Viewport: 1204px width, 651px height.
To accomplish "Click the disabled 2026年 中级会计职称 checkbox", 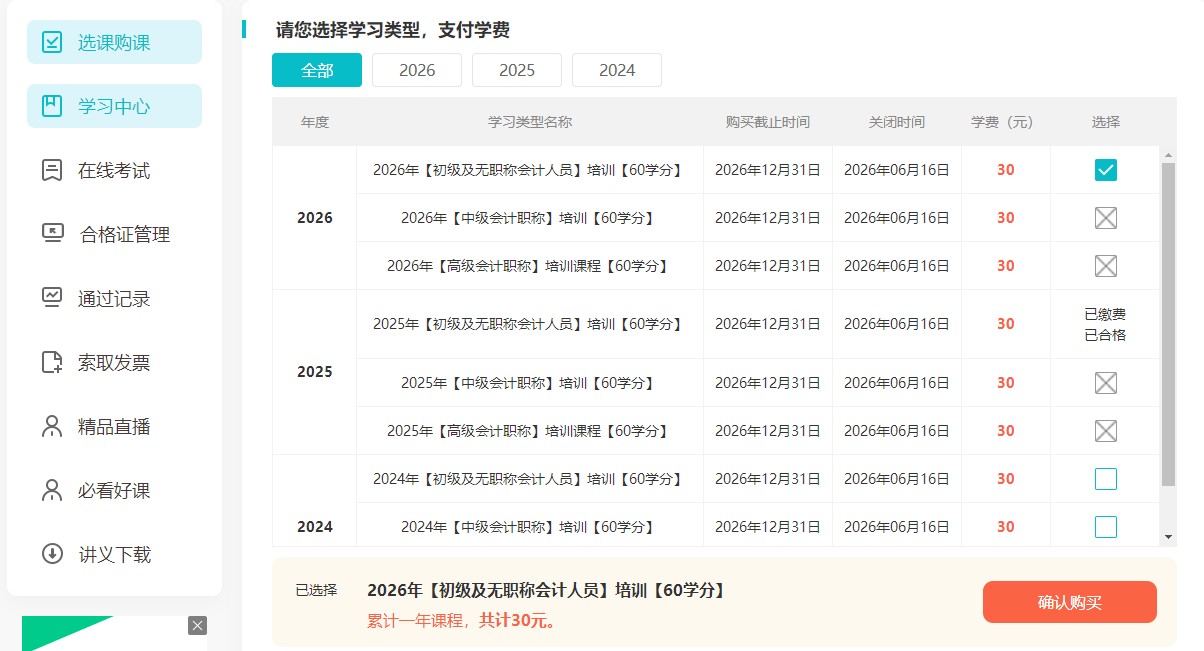I will click(1105, 218).
